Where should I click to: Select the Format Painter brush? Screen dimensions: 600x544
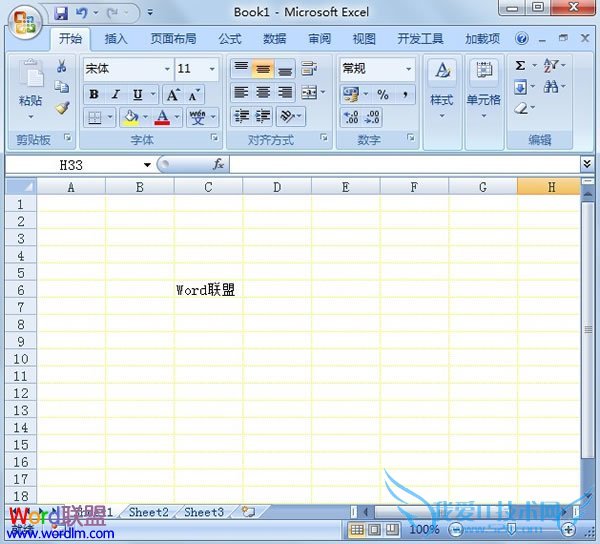point(61,107)
